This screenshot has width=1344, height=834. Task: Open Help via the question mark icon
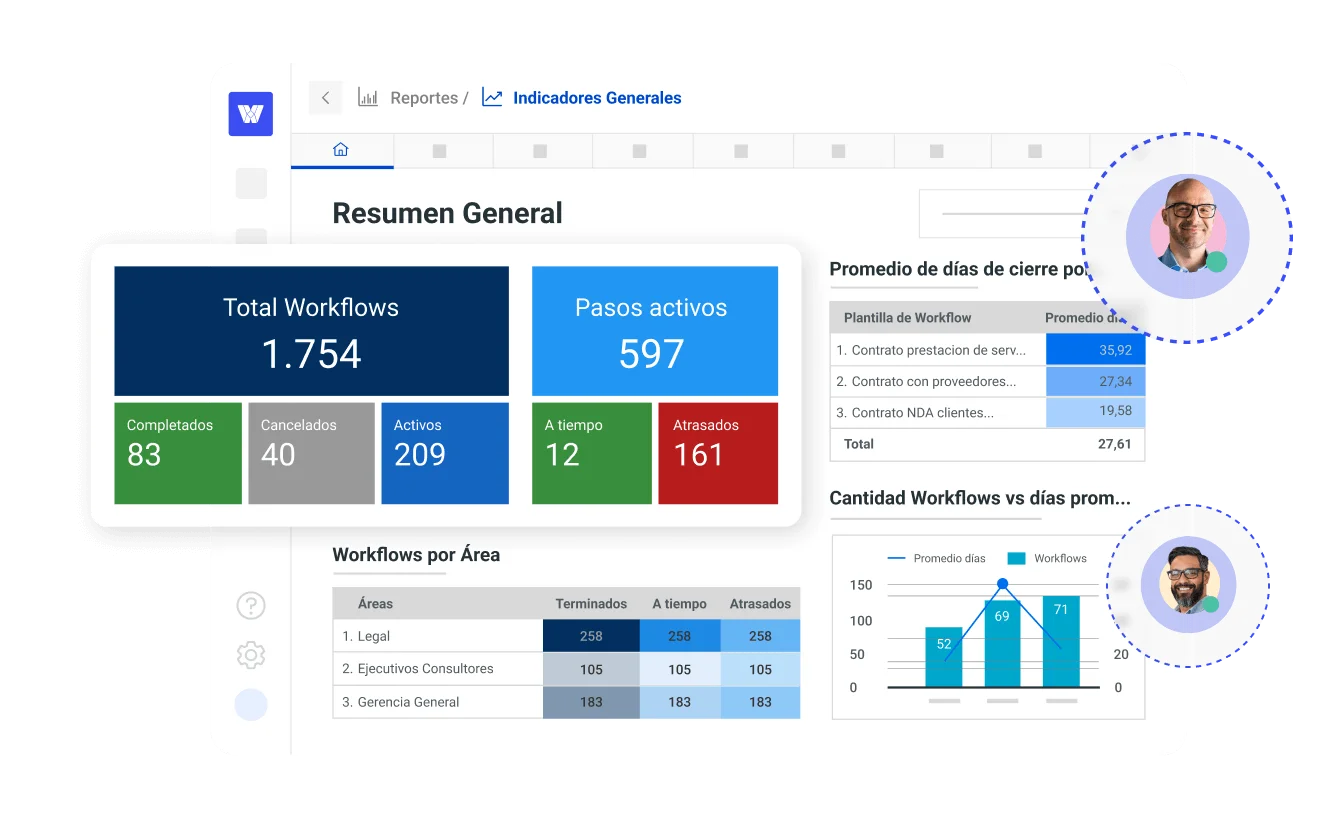[251, 606]
